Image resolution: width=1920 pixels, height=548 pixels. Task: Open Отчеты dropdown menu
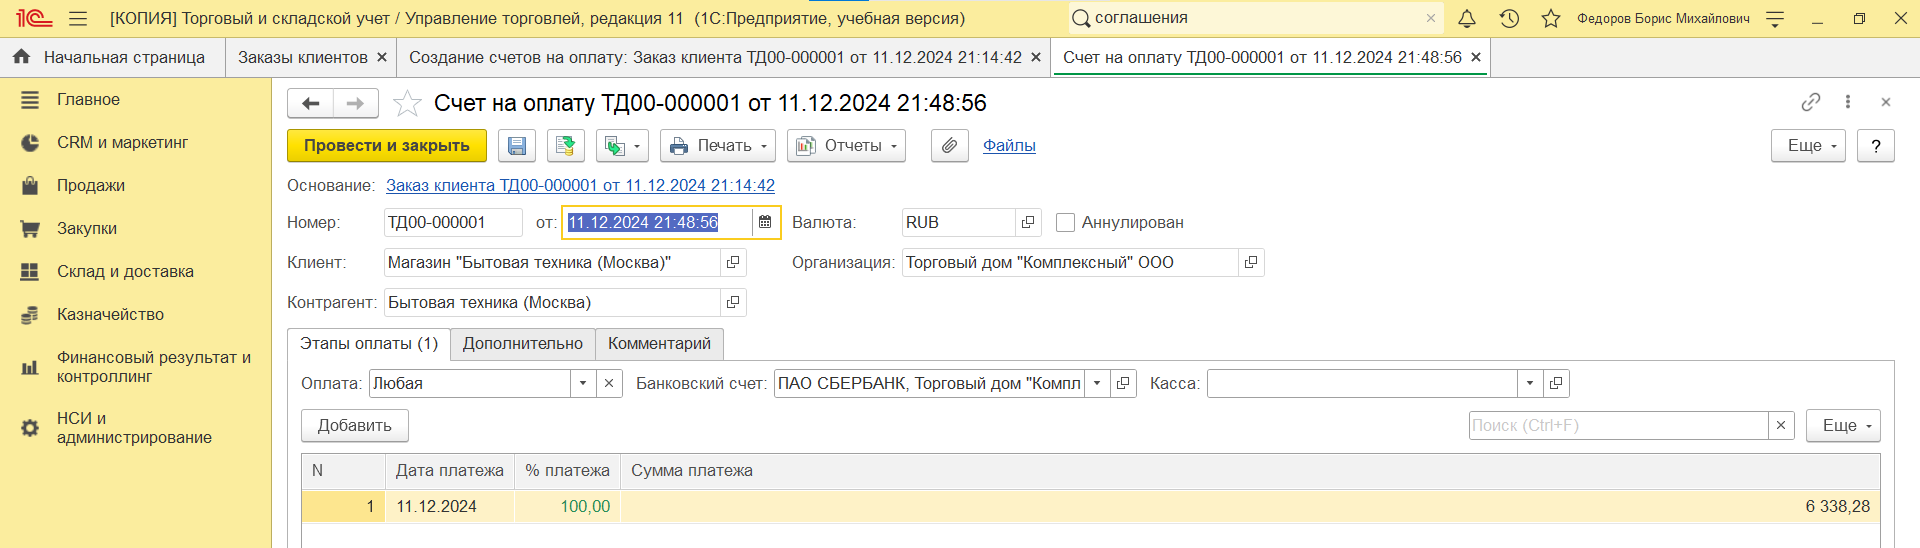point(846,146)
